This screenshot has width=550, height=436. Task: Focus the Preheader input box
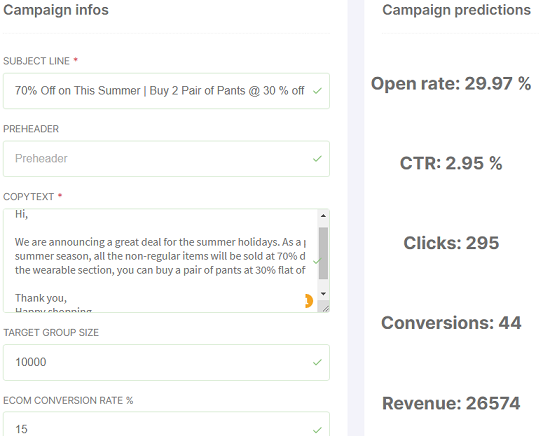pyautogui.click(x=166, y=159)
